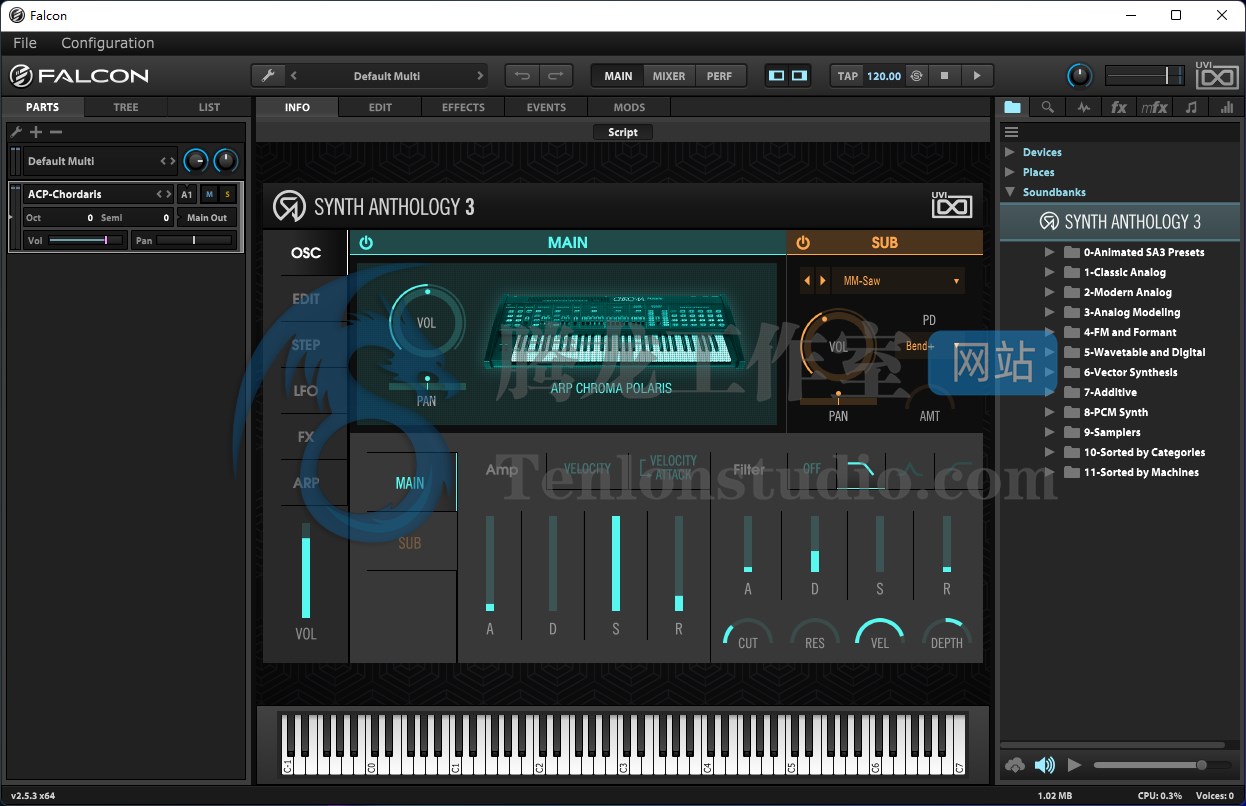Open the Configuration menu

(108, 43)
